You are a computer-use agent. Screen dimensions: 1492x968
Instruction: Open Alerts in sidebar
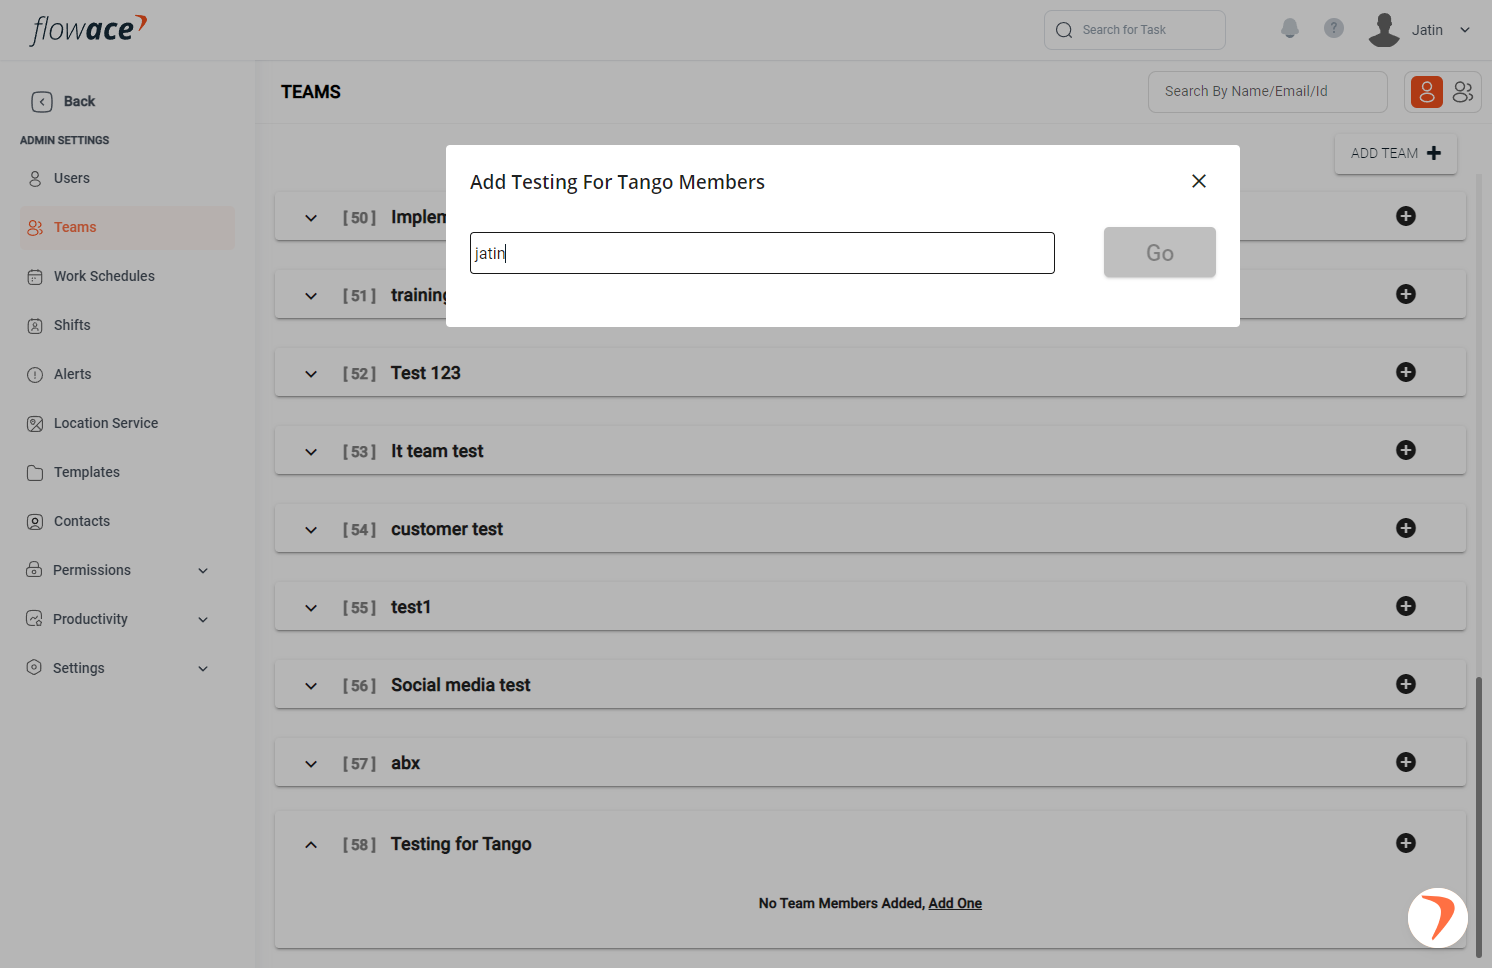[127, 374]
